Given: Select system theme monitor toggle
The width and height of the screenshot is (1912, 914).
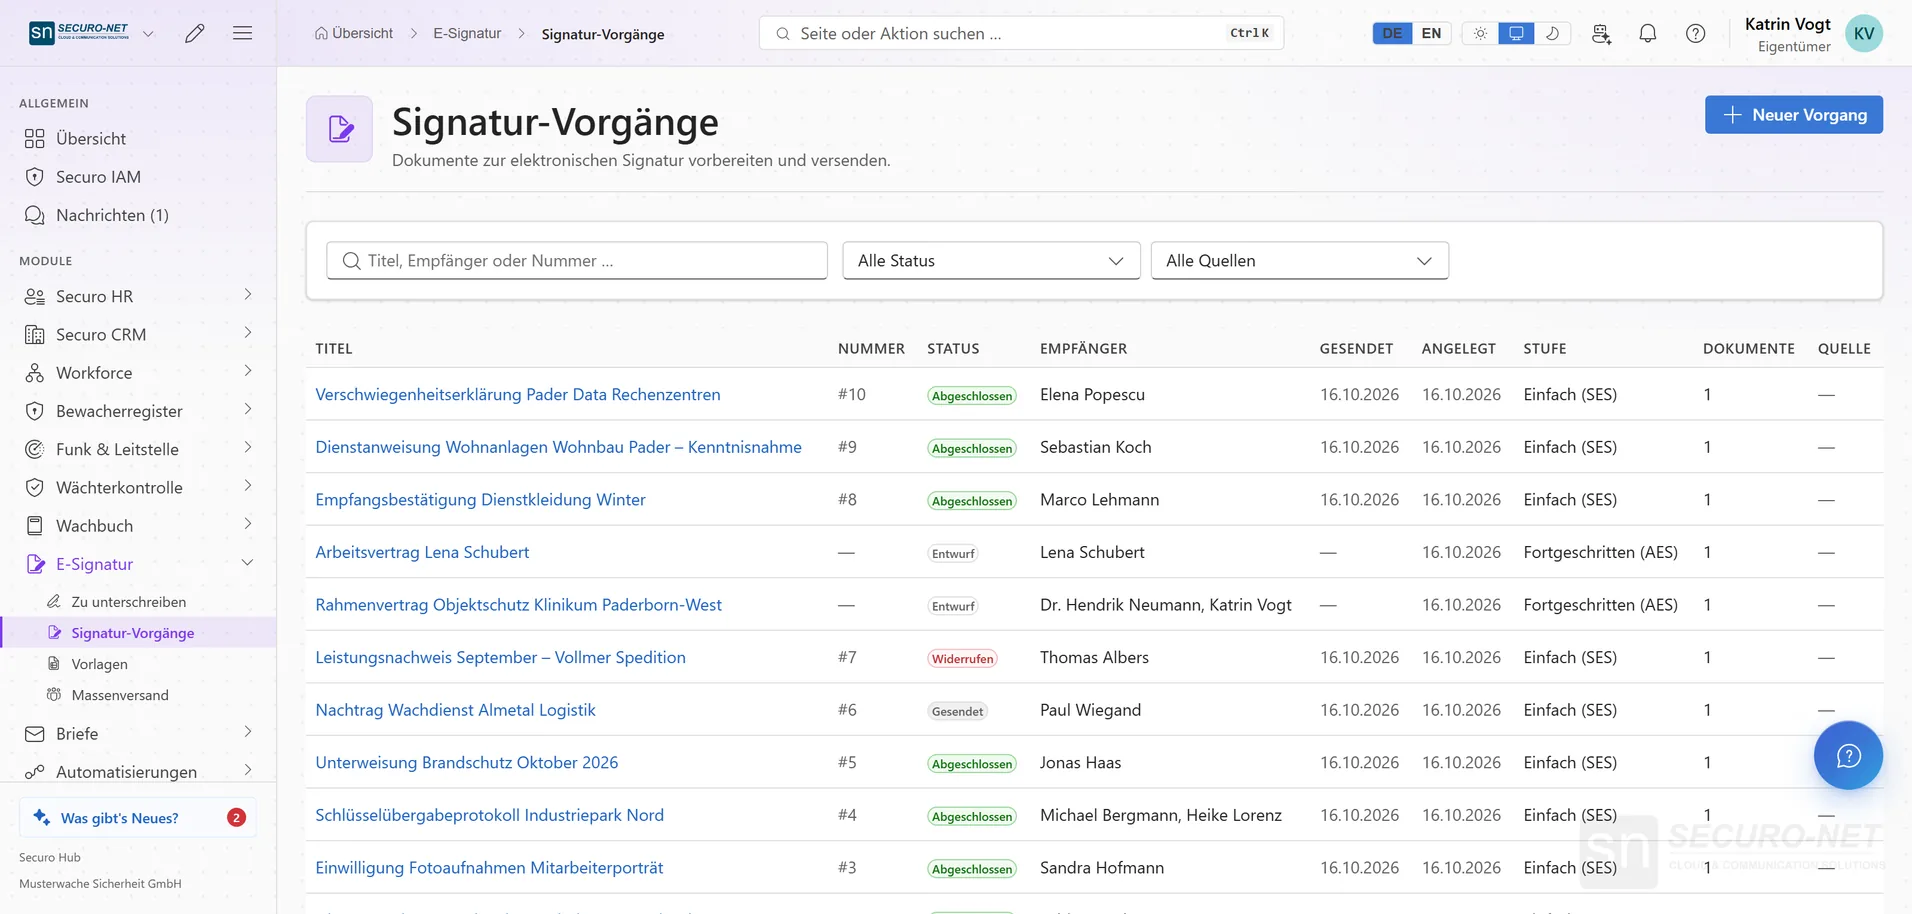Looking at the screenshot, I should [1516, 33].
